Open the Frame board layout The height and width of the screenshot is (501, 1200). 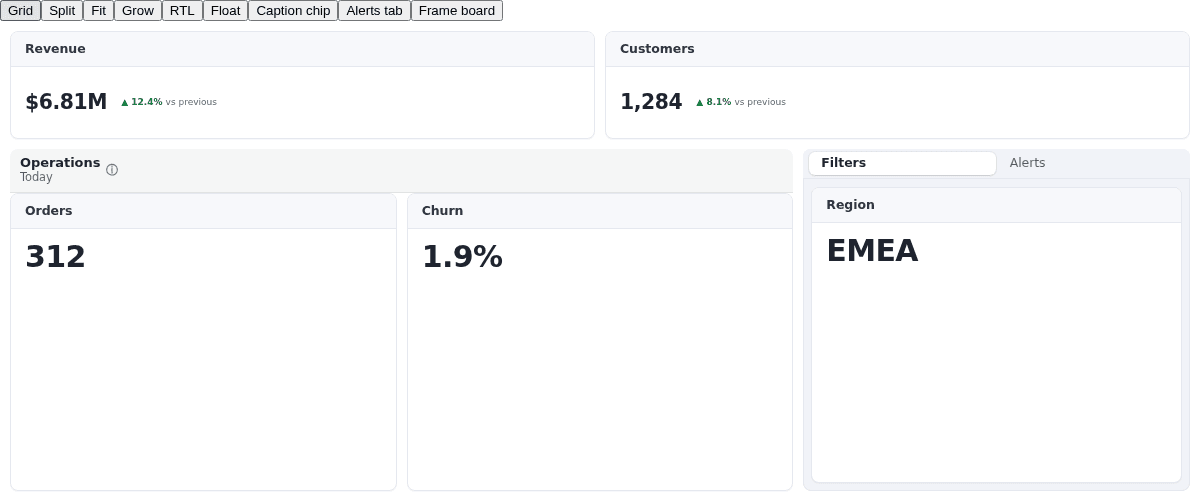click(x=457, y=11)
